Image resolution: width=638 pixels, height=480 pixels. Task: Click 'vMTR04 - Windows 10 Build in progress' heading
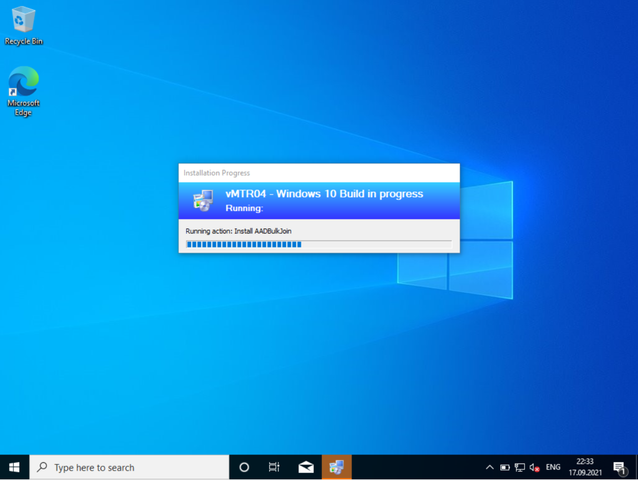[324, 194]
